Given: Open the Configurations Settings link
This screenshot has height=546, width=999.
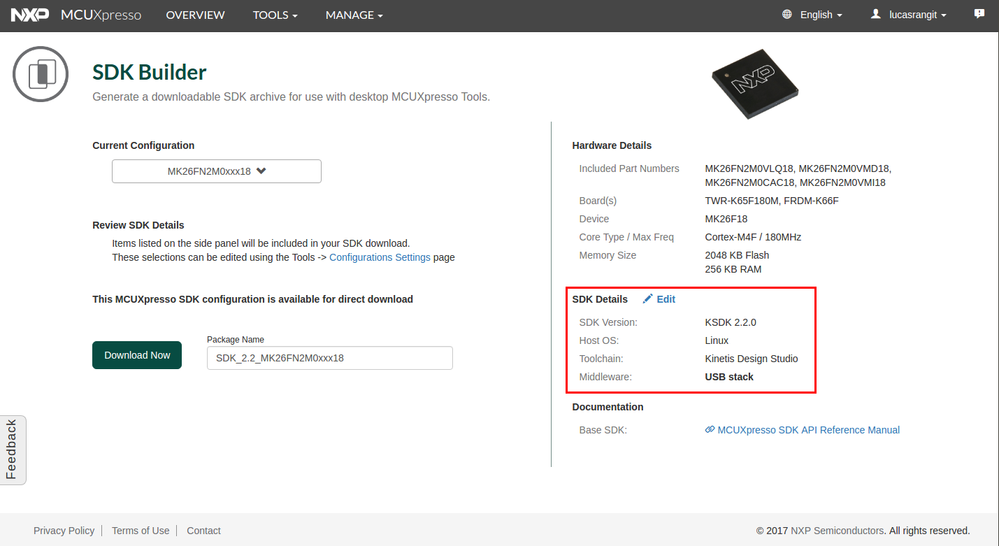Looking at the screenshot, I should point(380,257).
